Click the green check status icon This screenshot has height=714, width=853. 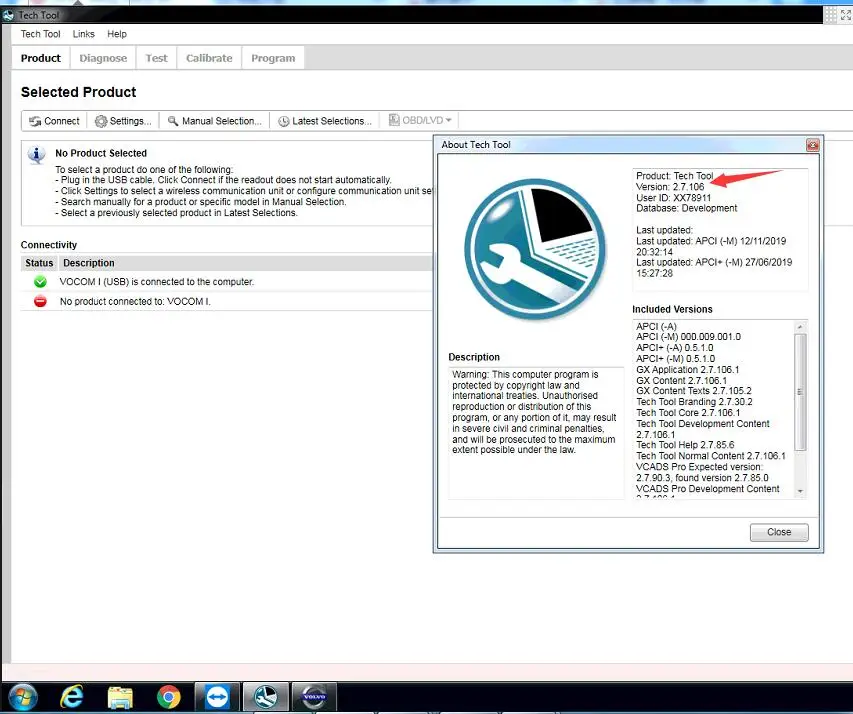click(x=40, y=282)
